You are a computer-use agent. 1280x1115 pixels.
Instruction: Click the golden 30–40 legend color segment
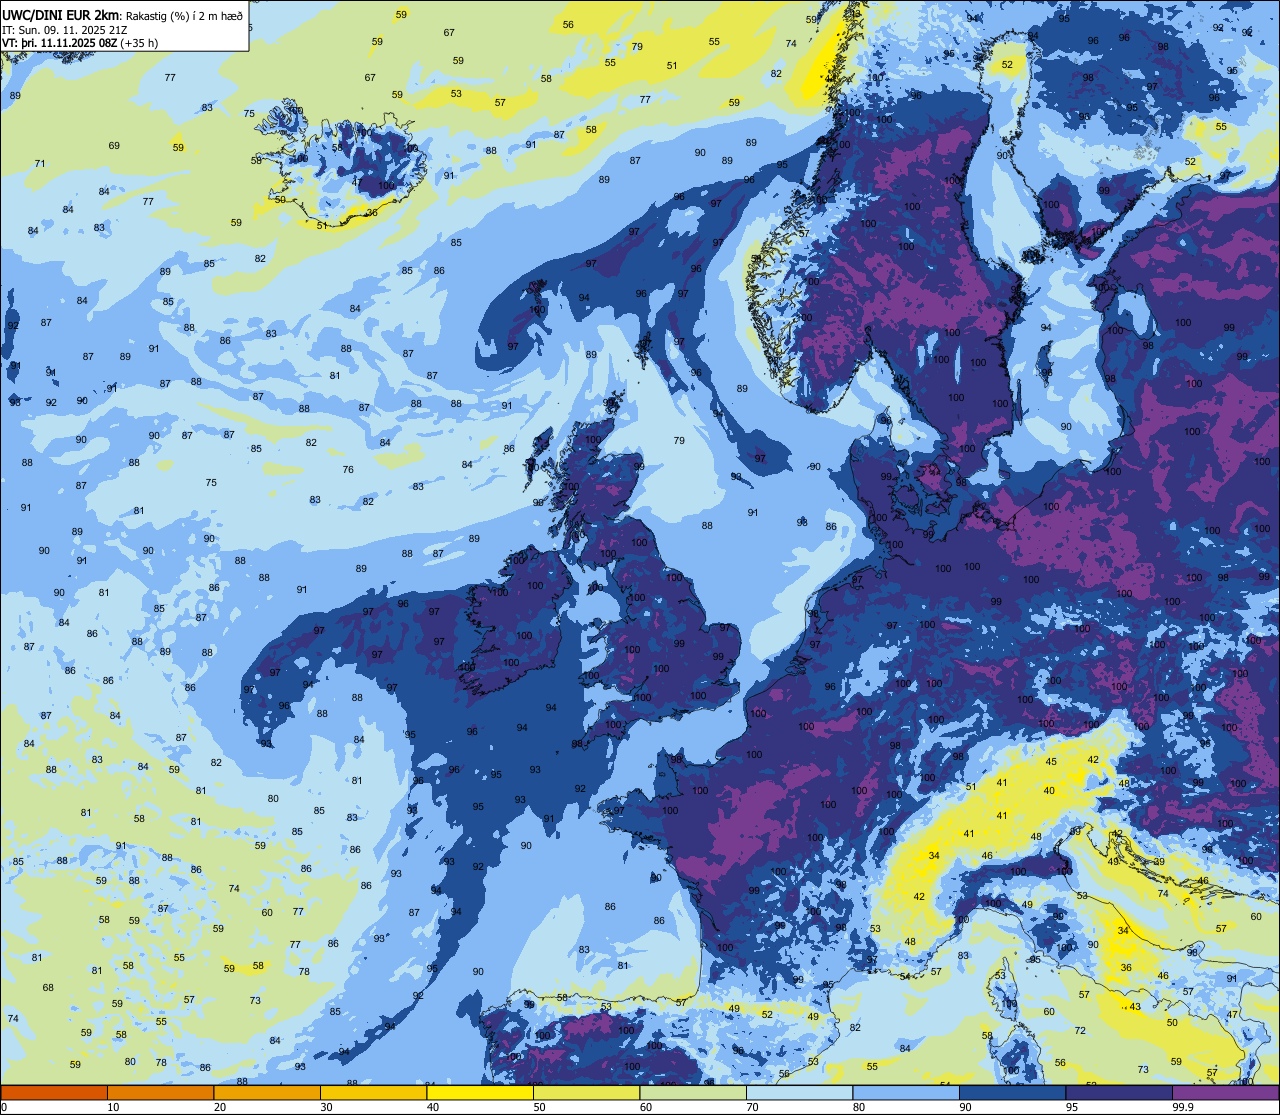click(x=373, y=1092)
